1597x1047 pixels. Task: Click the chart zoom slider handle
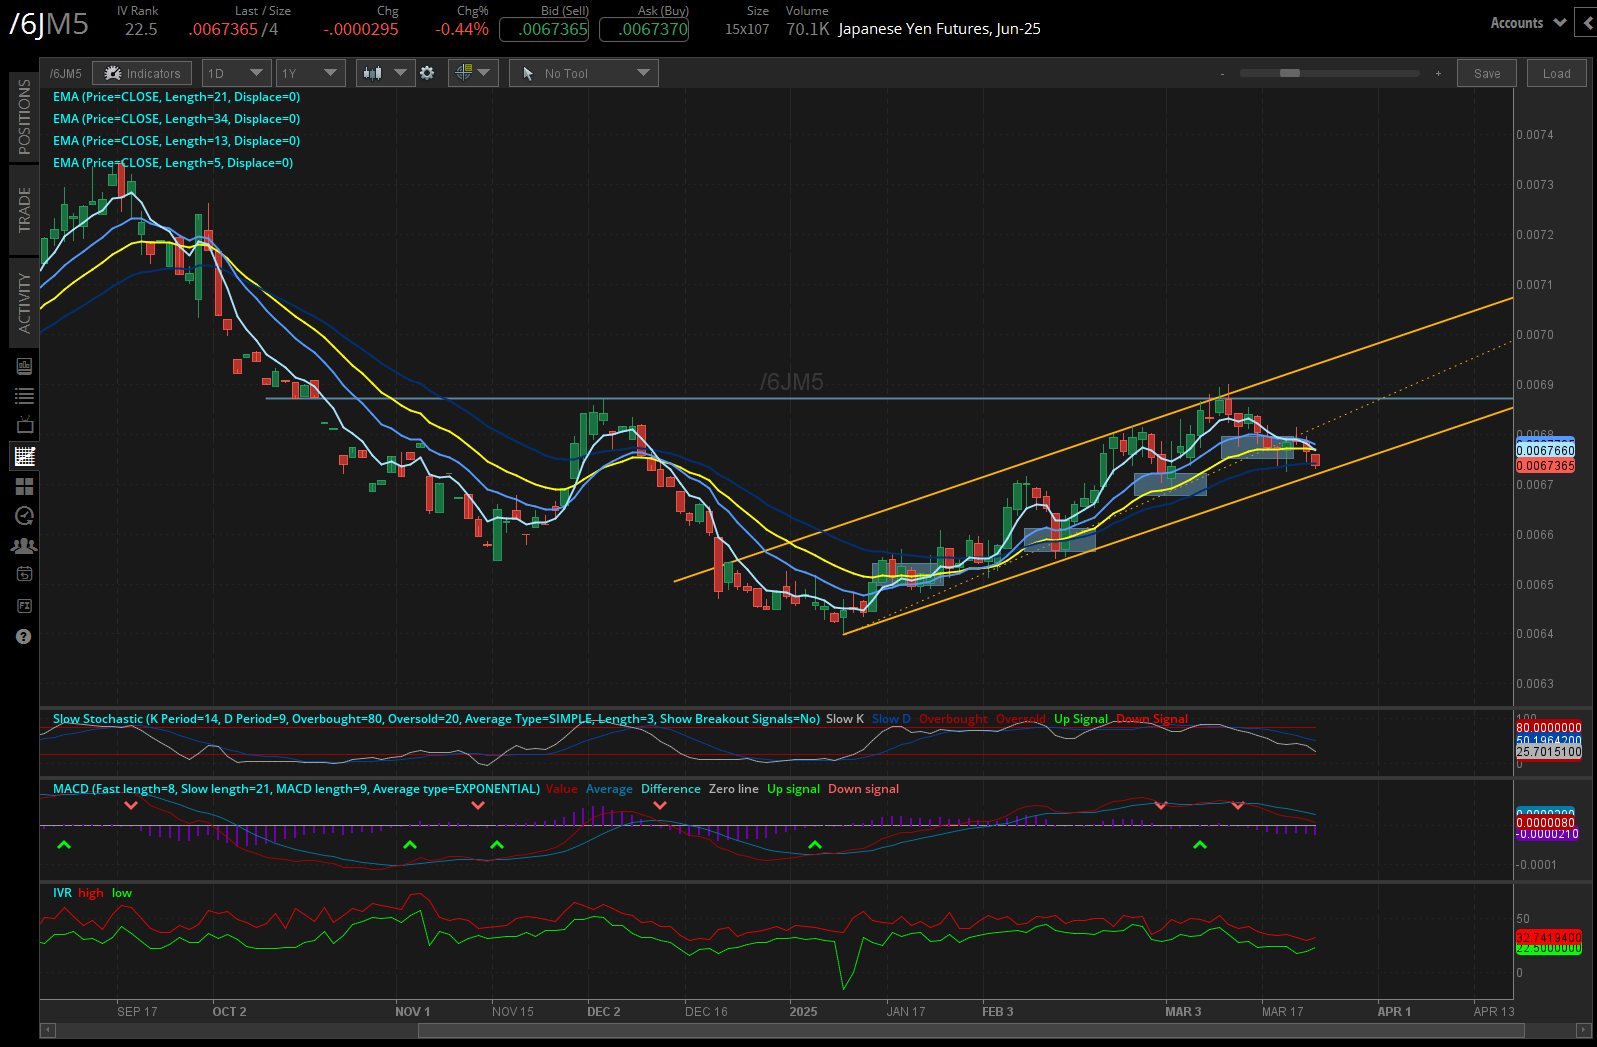[1290, 73]
